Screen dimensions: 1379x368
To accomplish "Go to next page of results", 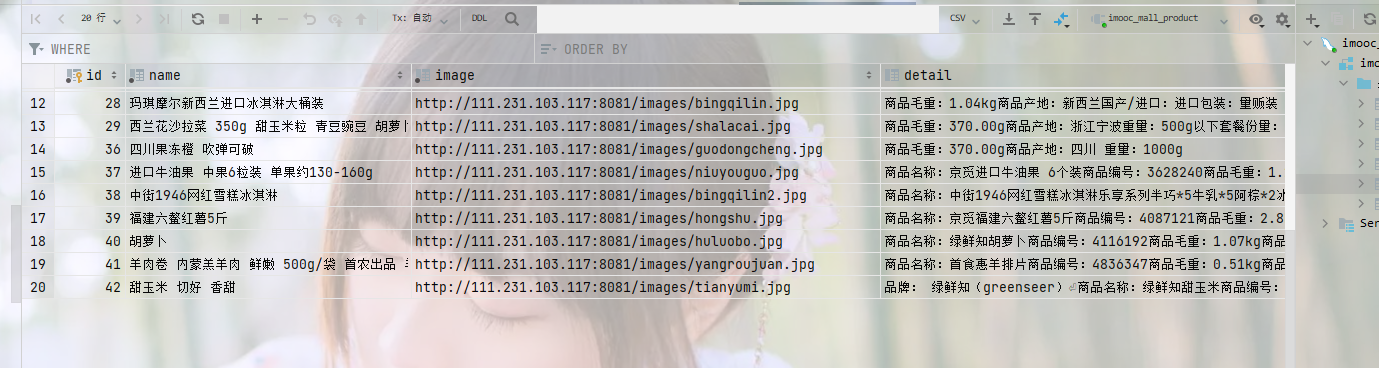I will [138, 19].
